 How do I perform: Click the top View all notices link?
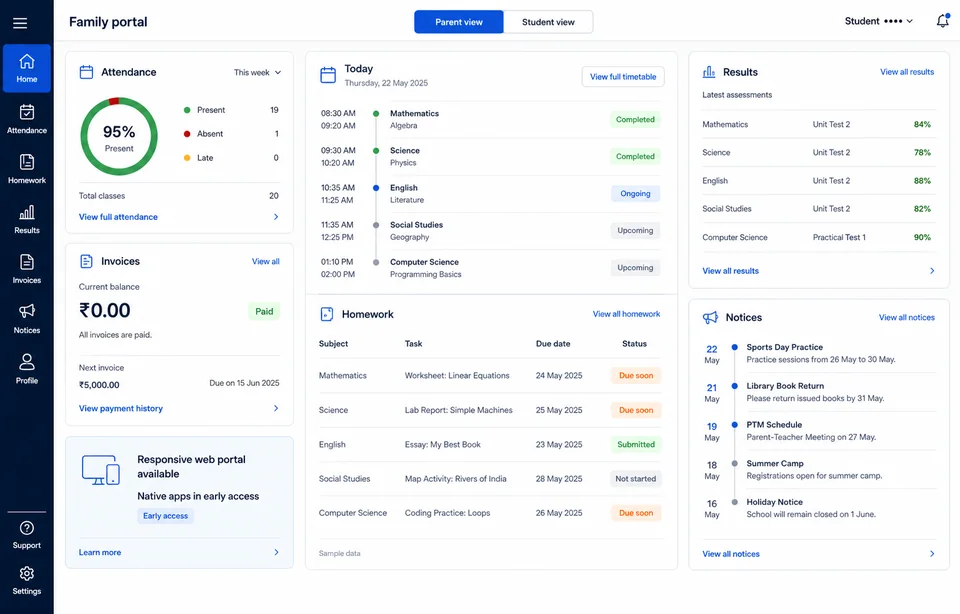pyautogui.click(x=907, y=317)
